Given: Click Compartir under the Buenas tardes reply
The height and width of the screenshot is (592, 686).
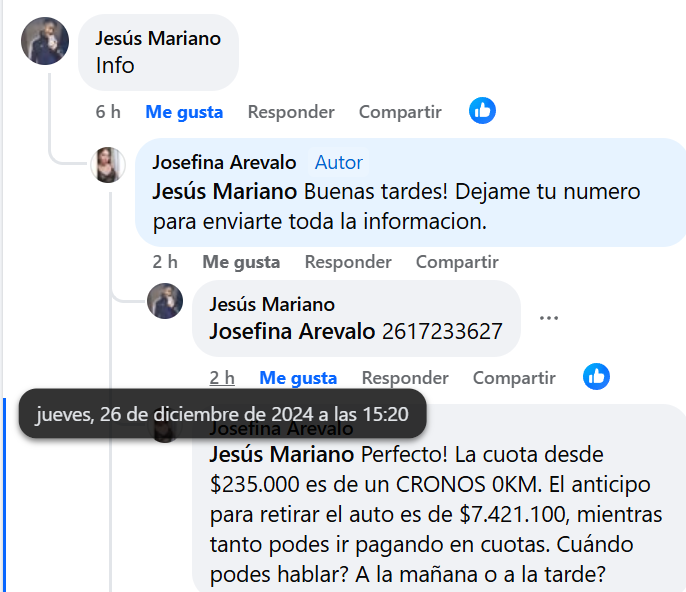Looking at the screenshot, I should pos(457,262).
